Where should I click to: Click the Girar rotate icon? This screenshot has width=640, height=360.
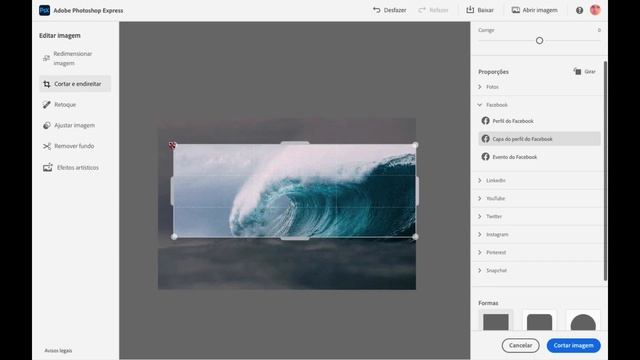[x=577, y=71]
